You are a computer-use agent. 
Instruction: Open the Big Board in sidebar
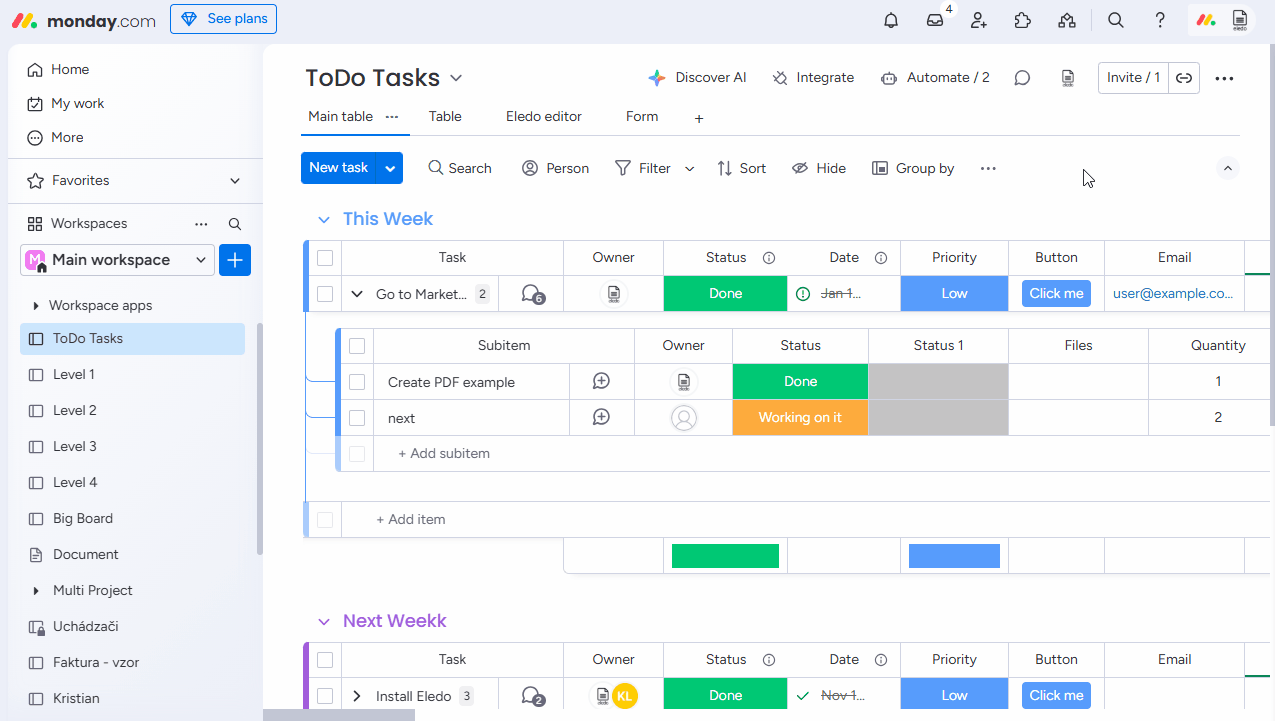pyautogui.click(x=83, y=518)
